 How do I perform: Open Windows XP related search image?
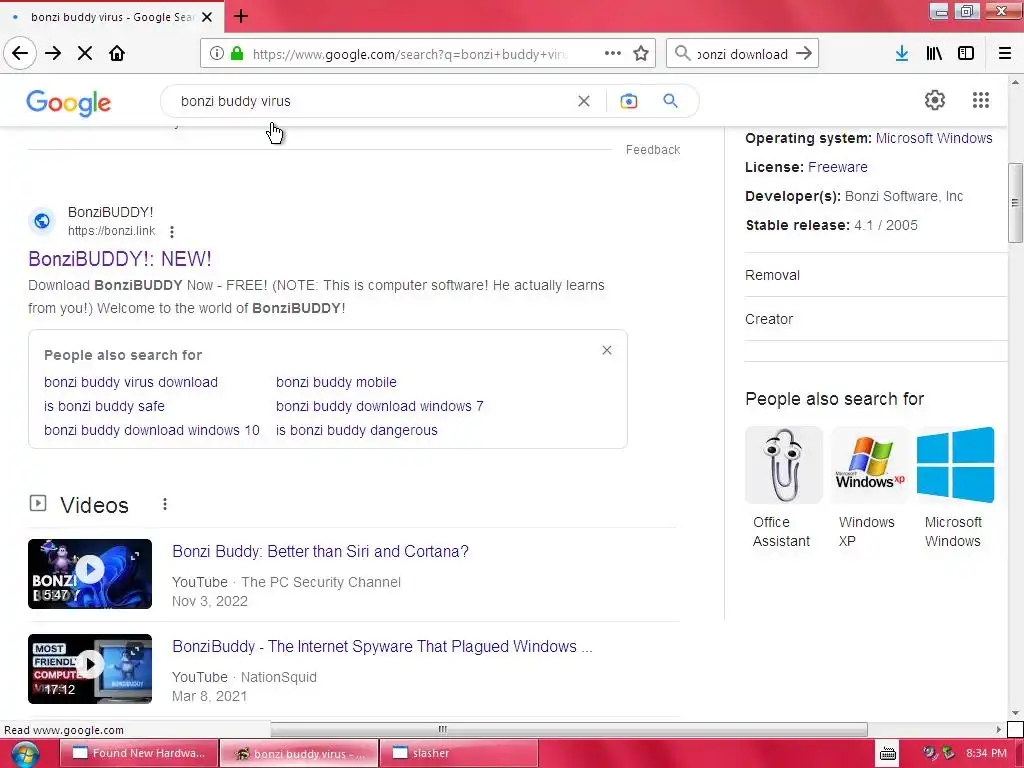[x=870, y=465]
